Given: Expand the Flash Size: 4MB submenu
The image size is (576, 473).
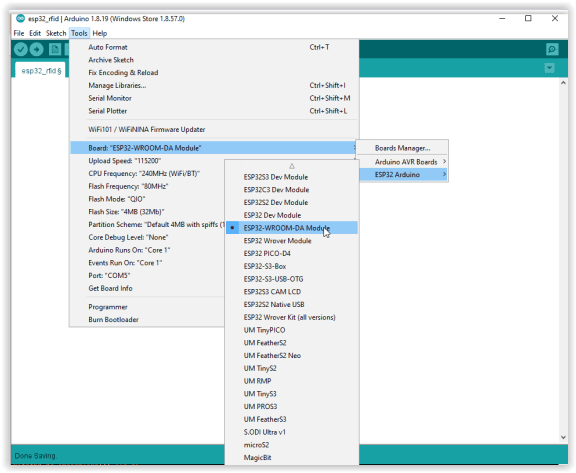Looking at the screenshot, I should coord(147,212).
